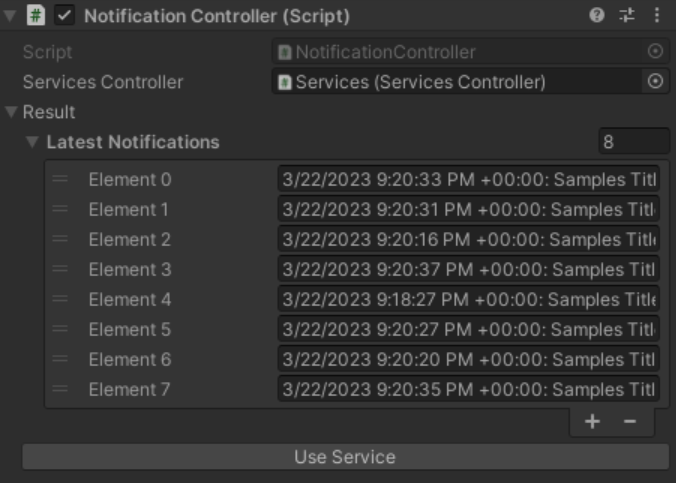Viewport: 676px width, 483px height.
Task: Edit the Element 4 value with 9:18:27 timestamp
Action: (468, 300)
